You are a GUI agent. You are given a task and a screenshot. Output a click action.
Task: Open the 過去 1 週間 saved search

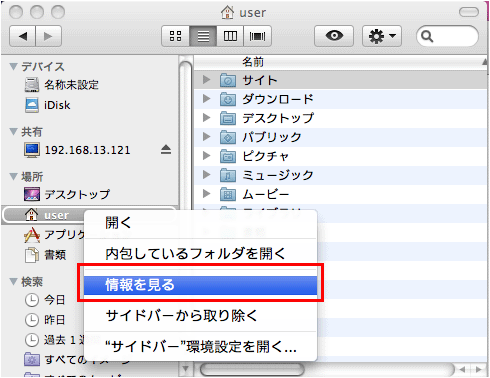(x=54, y=340)
